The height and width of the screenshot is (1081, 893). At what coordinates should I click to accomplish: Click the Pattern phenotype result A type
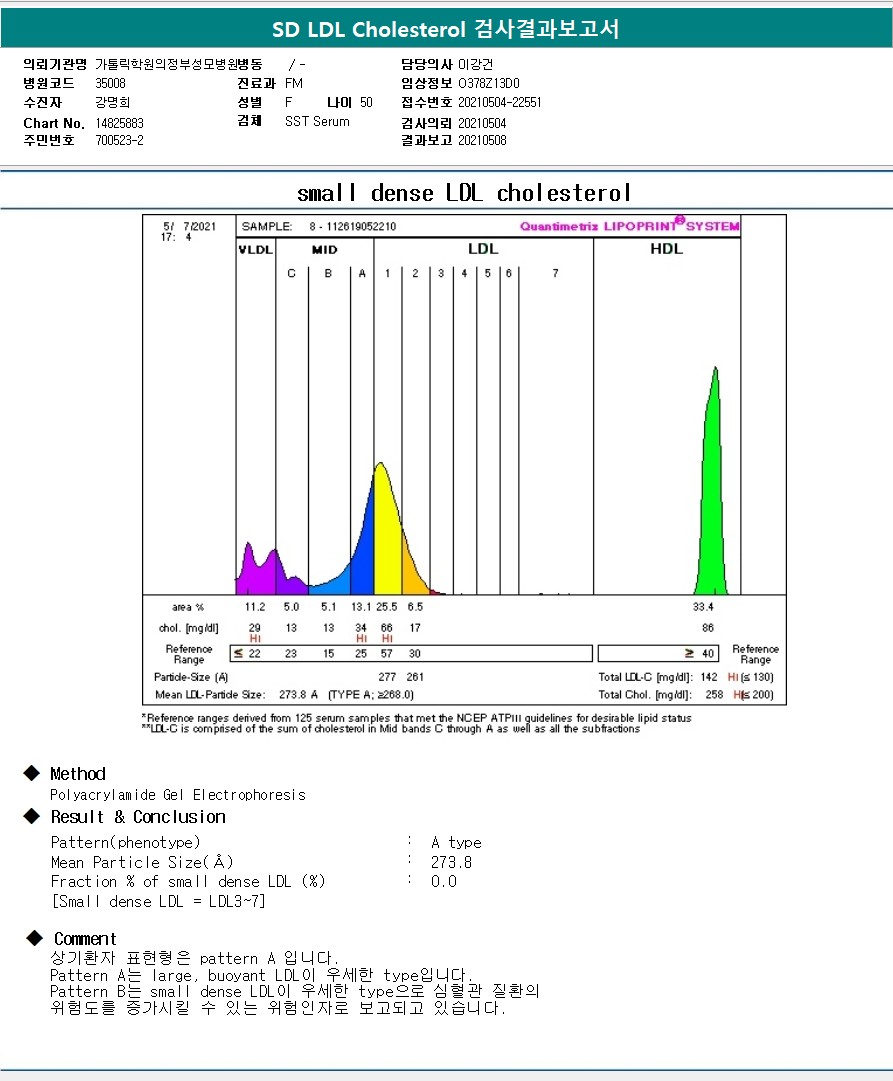point(456,842)
